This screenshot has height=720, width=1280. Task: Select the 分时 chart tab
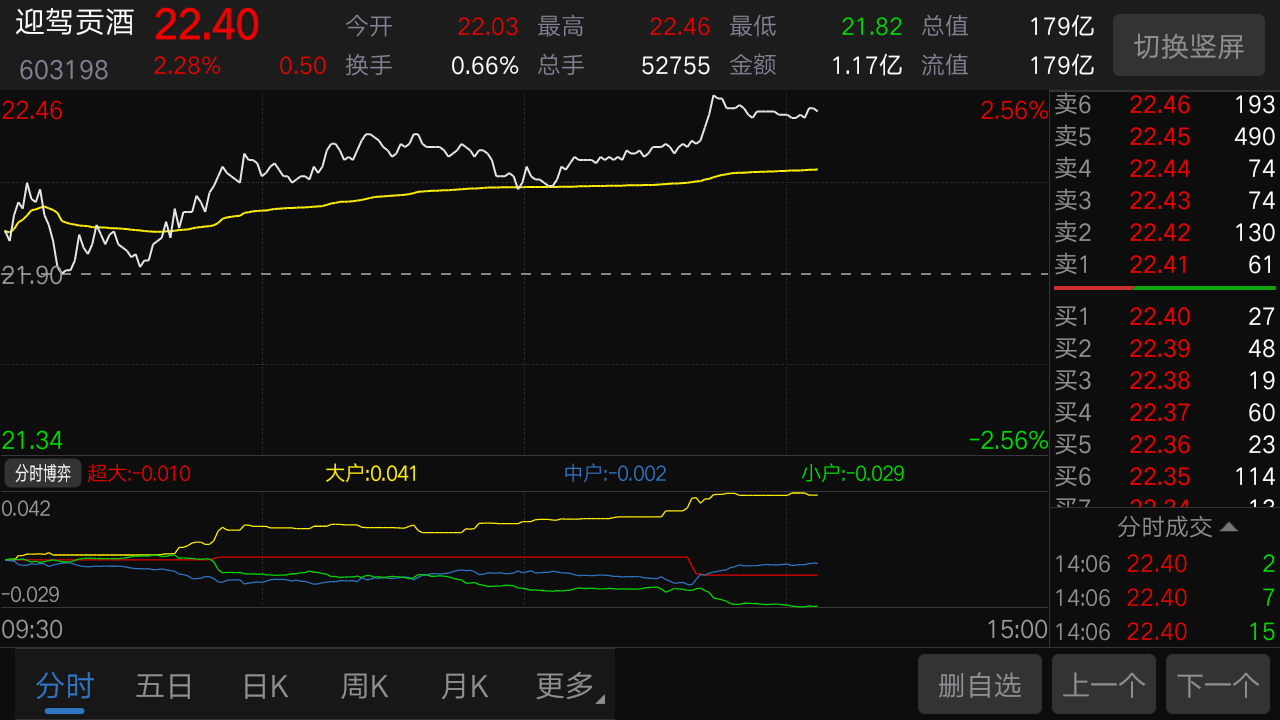[65, 686]
